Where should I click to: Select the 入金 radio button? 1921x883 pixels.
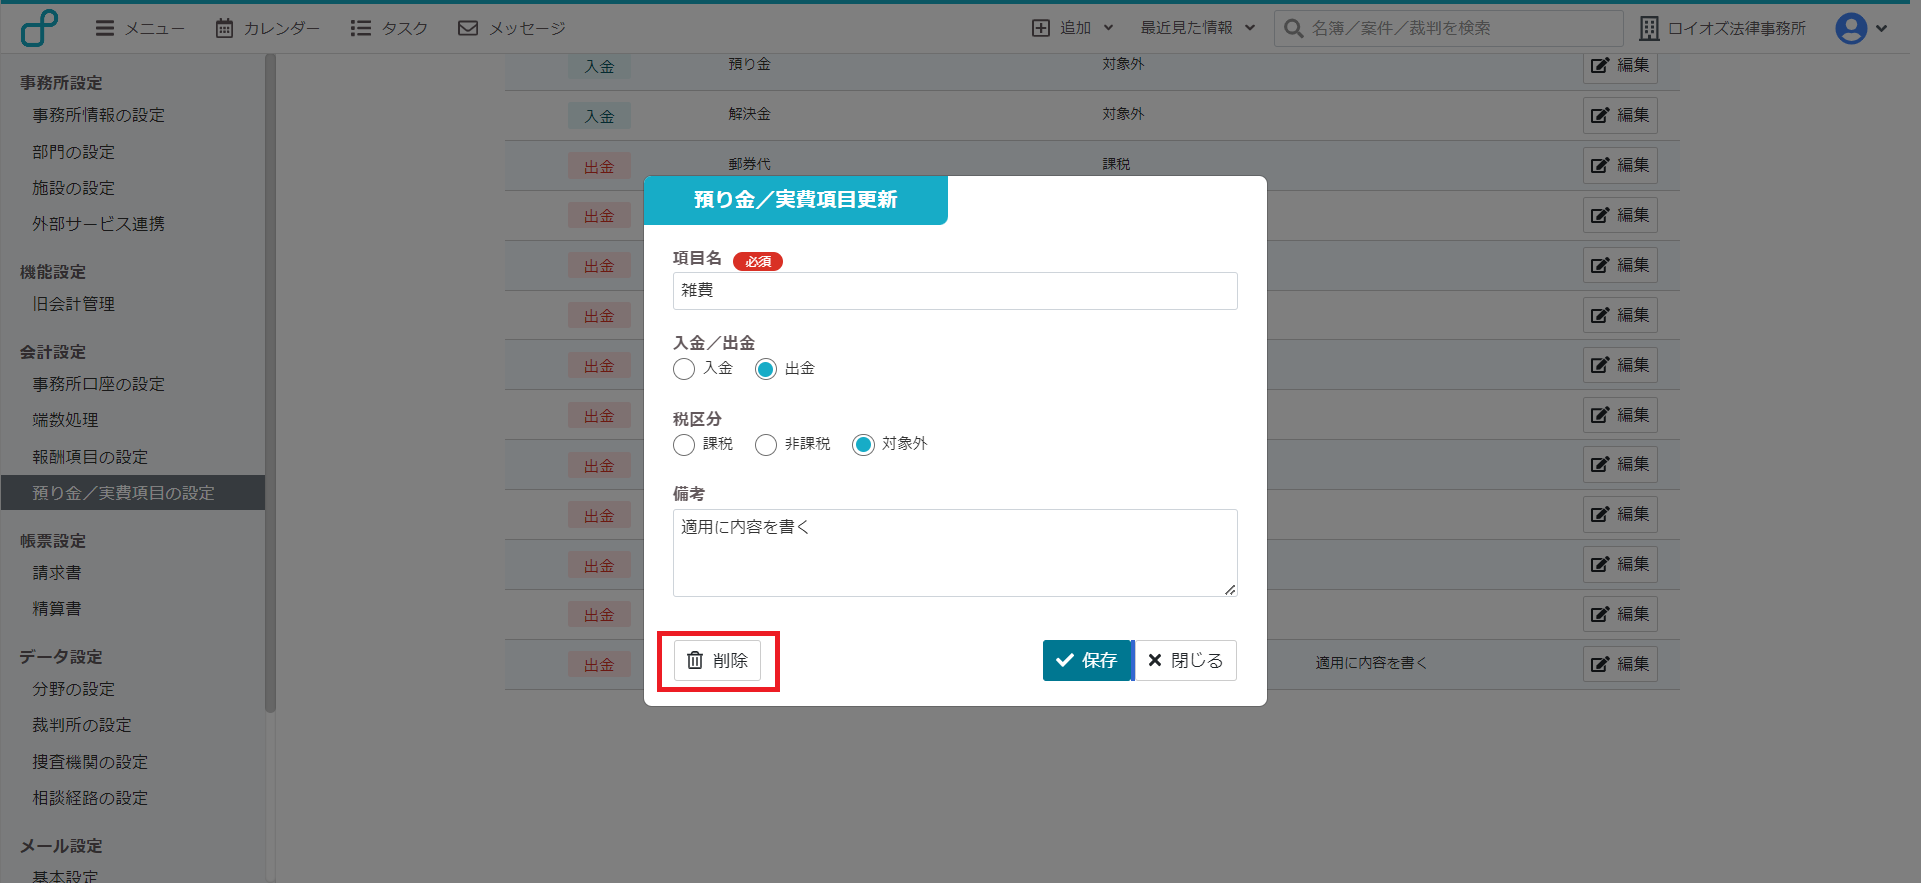(x=684, y=369)
